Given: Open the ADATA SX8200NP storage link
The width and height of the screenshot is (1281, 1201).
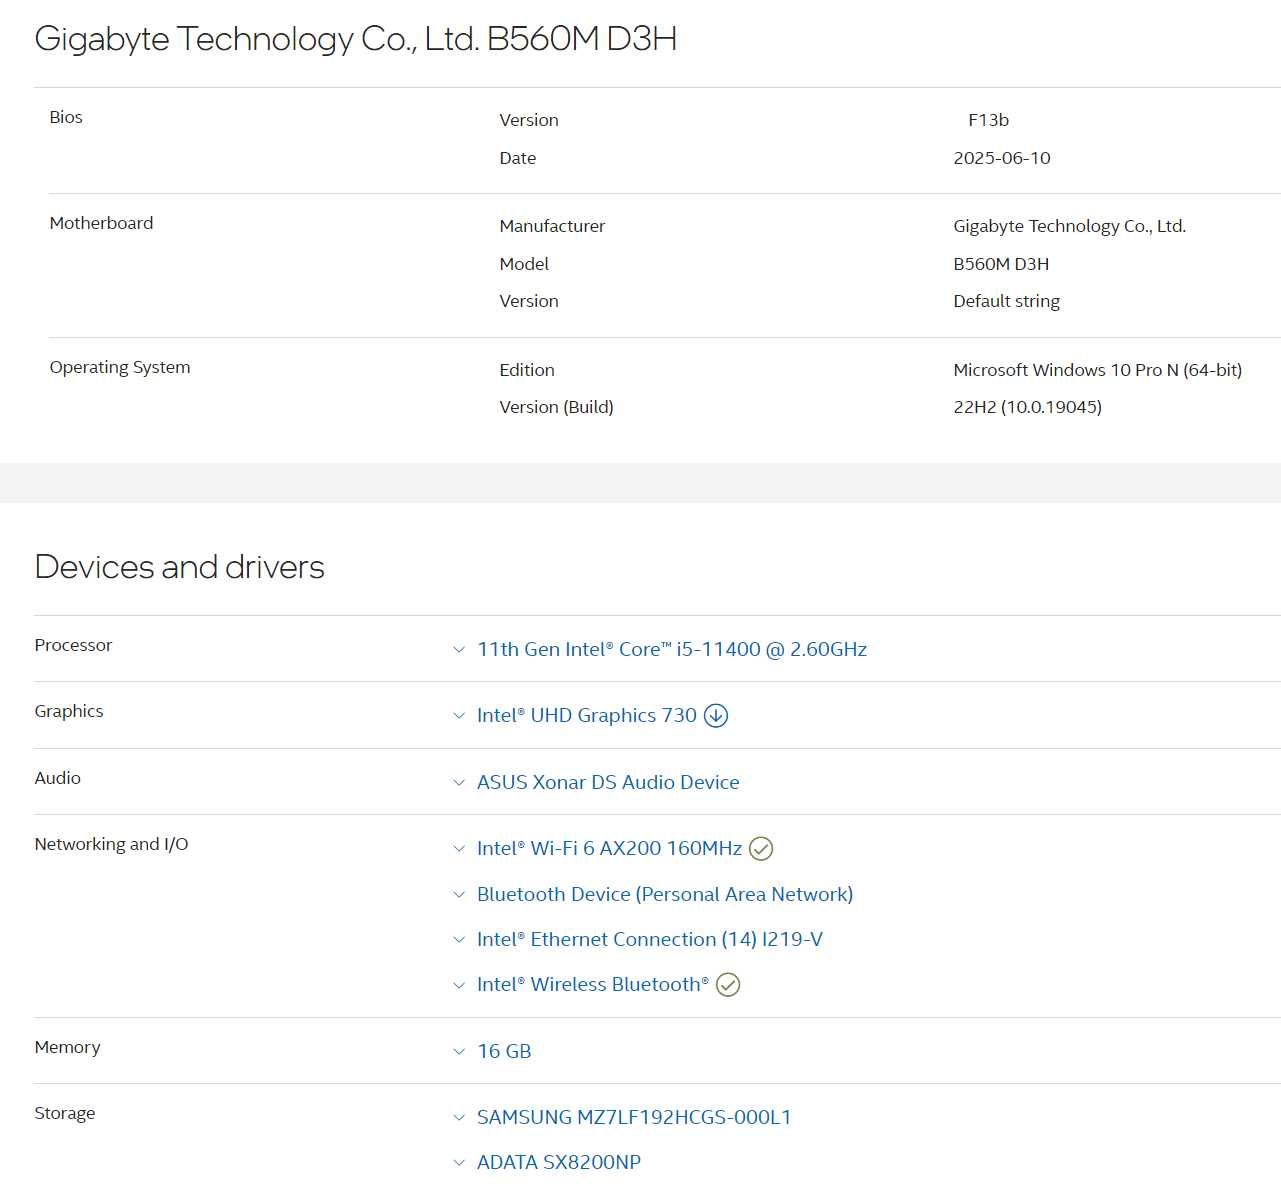Looking at the screenshot, I should click(x=559, y=1162).
